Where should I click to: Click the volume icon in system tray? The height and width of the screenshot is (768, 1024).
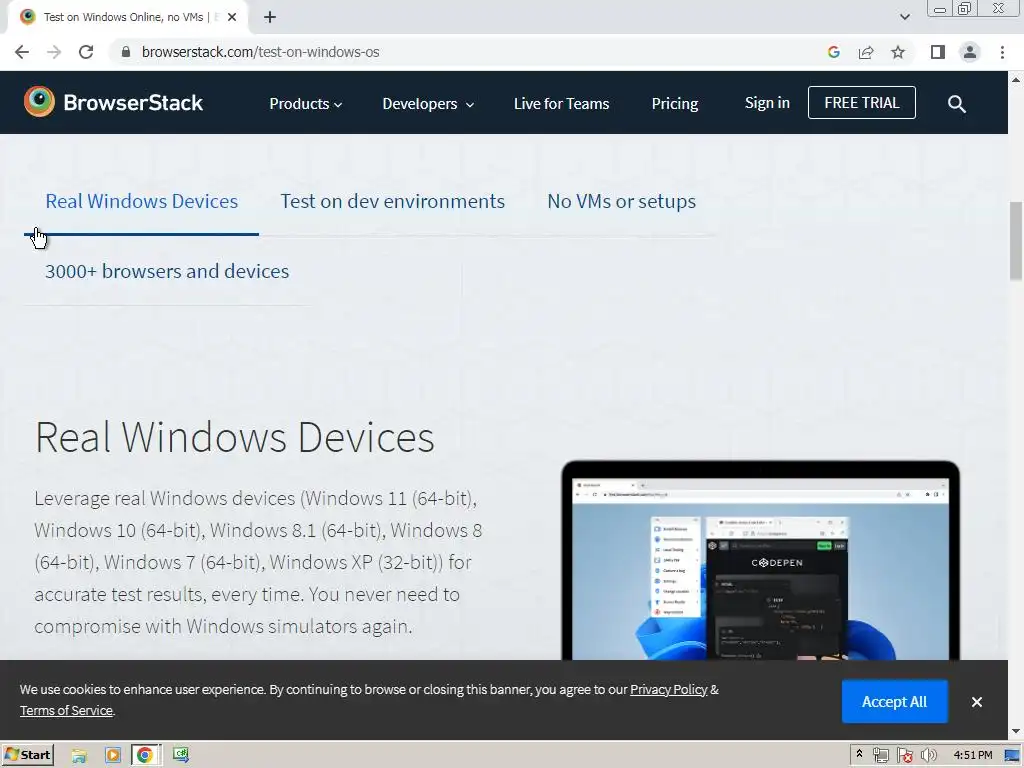(929, 756)
